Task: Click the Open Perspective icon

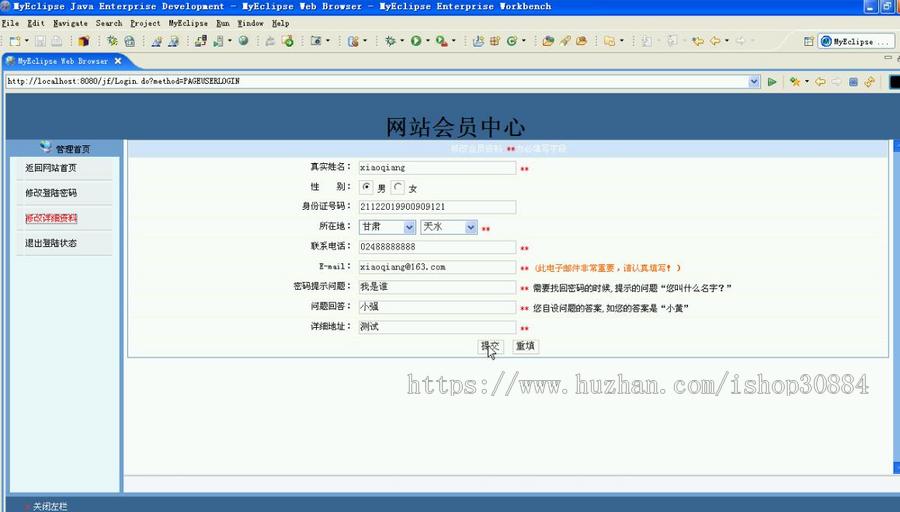Action: 808,41
